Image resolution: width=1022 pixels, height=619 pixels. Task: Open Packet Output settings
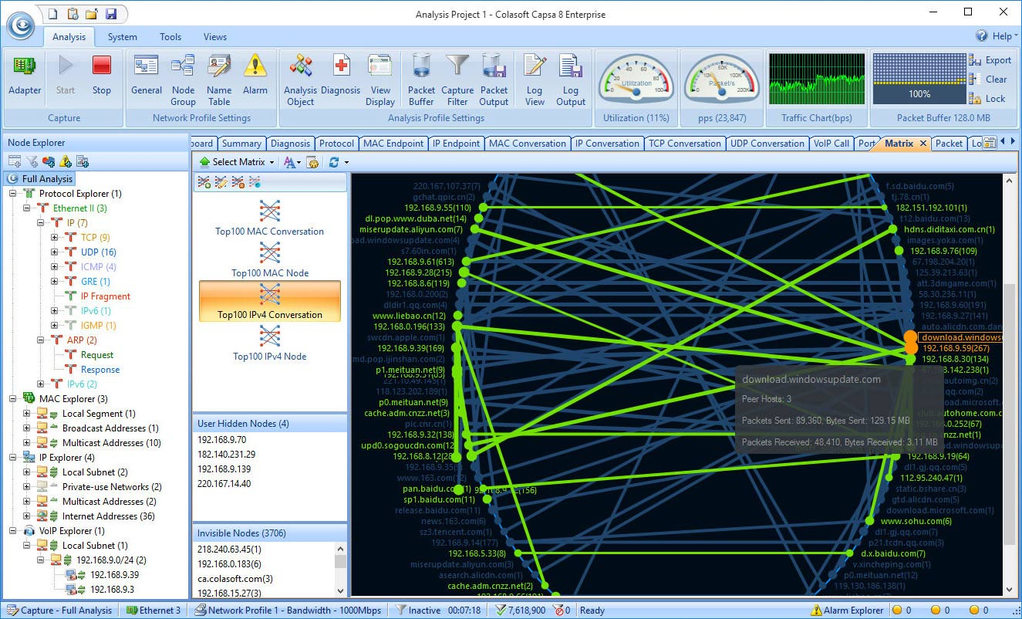(493, 80)
